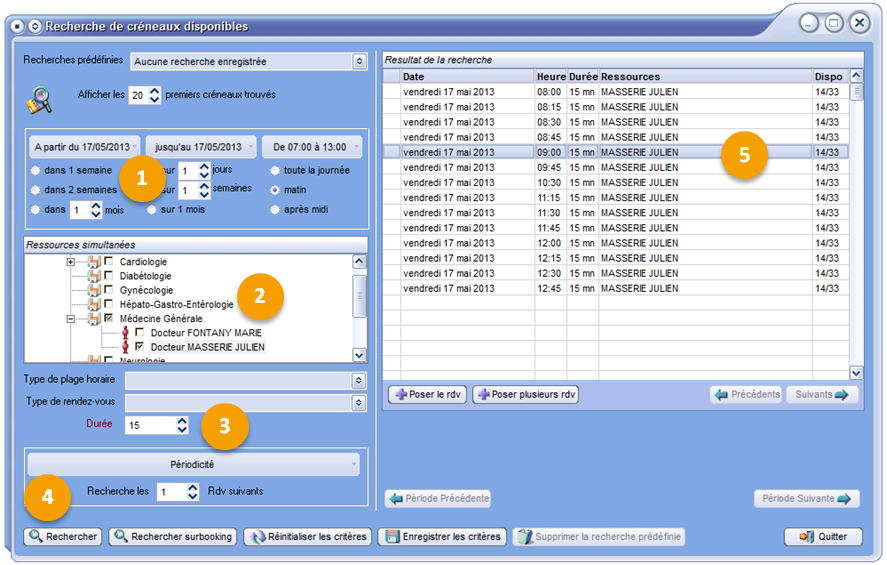Collapse the Médecine Générale tree node
887x565 pixels.
[x=71, y=318]
